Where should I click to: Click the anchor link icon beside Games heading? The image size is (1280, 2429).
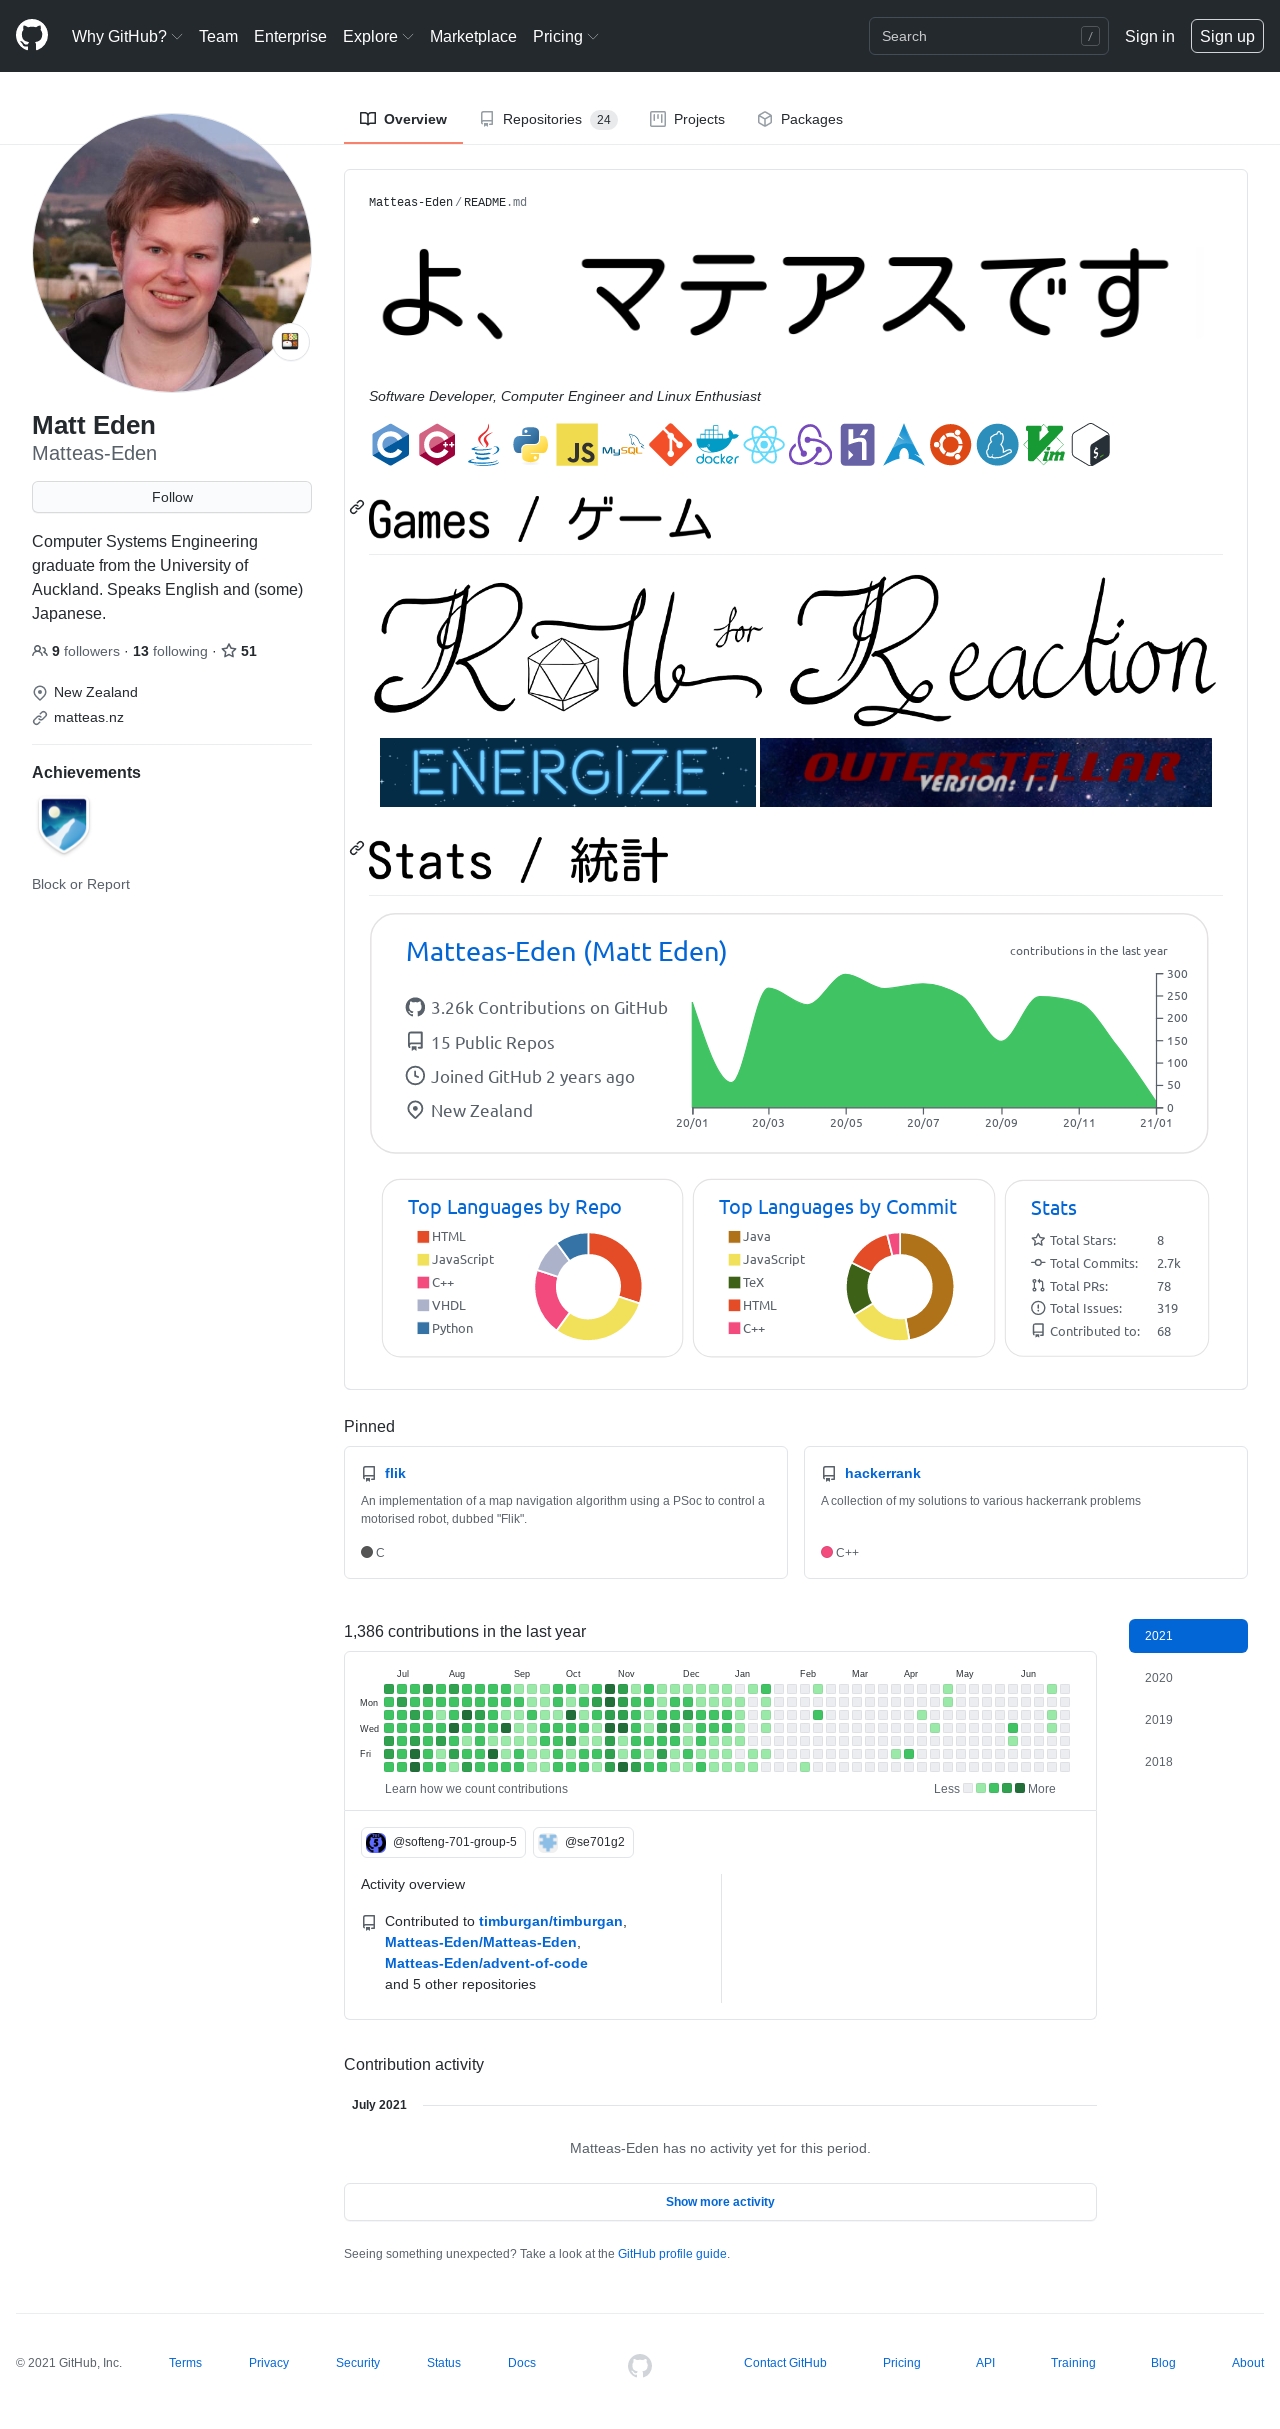(357, 507)
